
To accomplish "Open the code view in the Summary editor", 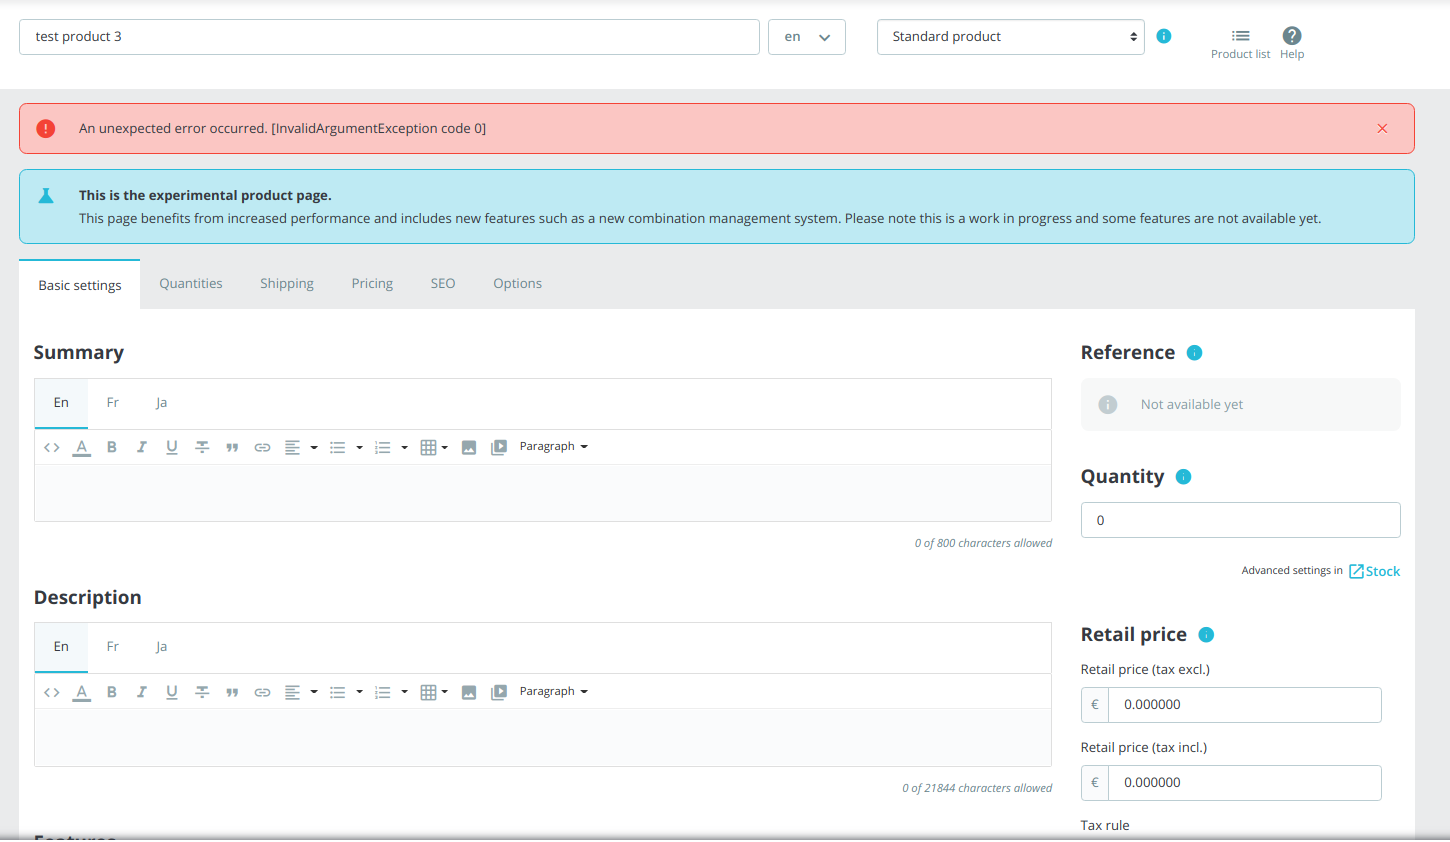I will [x=51, y=446].
